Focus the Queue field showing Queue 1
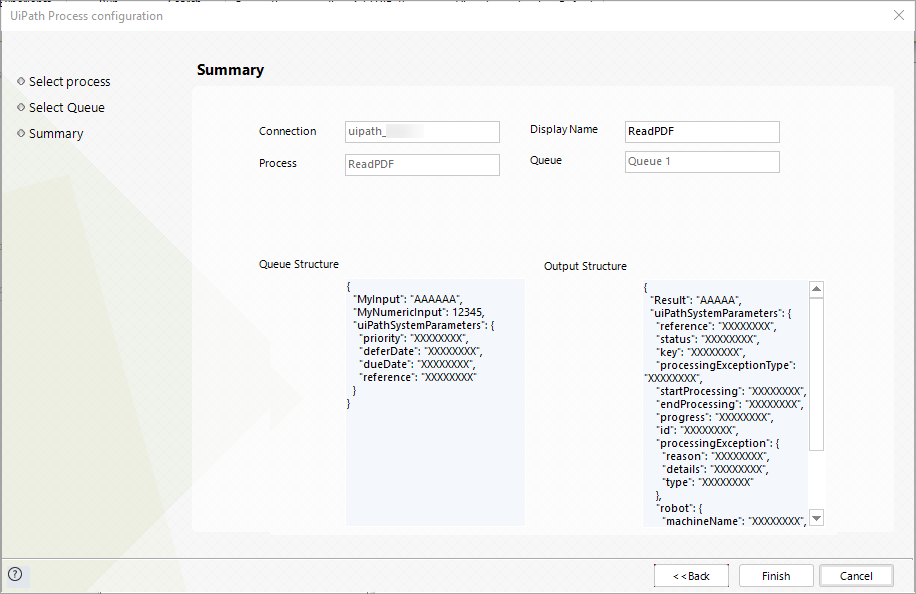The height and width of the screenshot is (594, 916). 702,162
